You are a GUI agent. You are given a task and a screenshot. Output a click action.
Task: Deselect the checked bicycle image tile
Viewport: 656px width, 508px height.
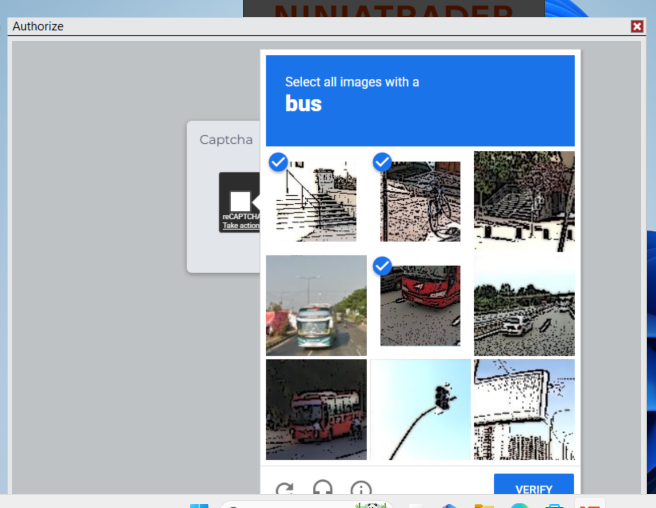420,201
